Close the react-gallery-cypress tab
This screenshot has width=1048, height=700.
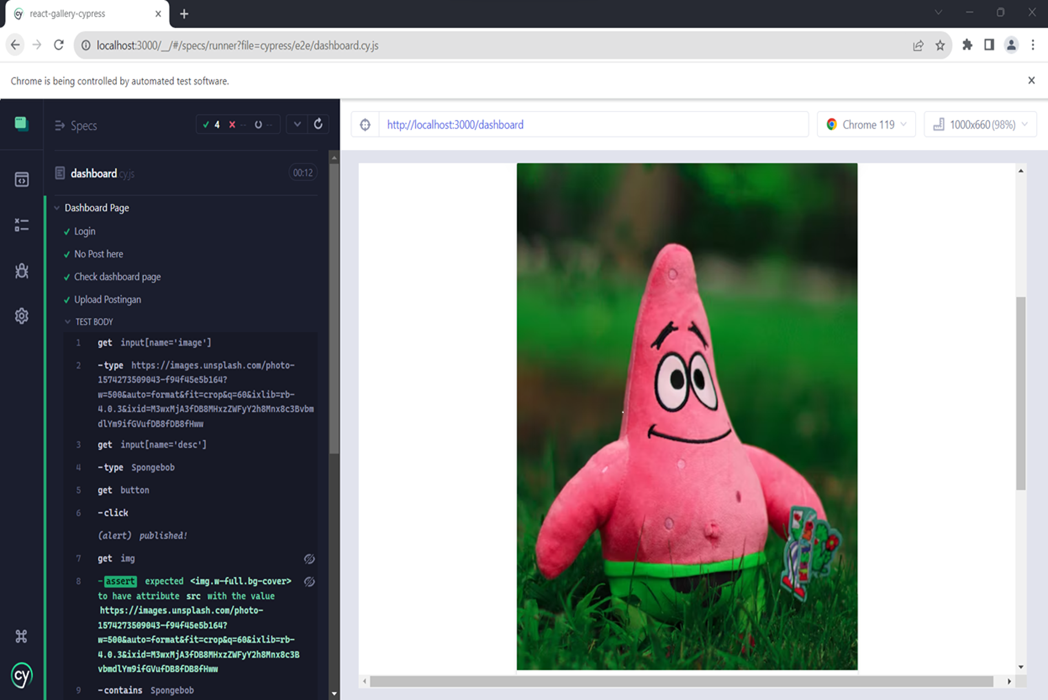158,13
